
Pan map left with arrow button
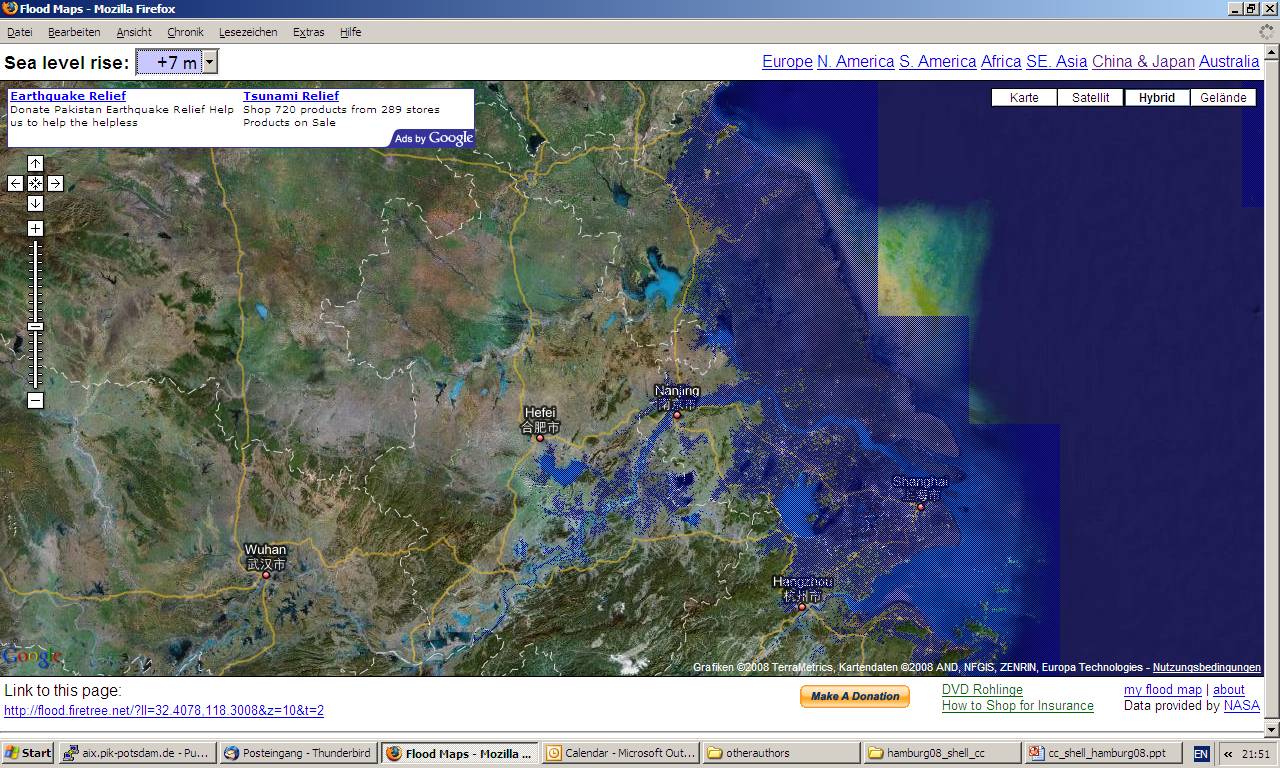coord(15,183)
